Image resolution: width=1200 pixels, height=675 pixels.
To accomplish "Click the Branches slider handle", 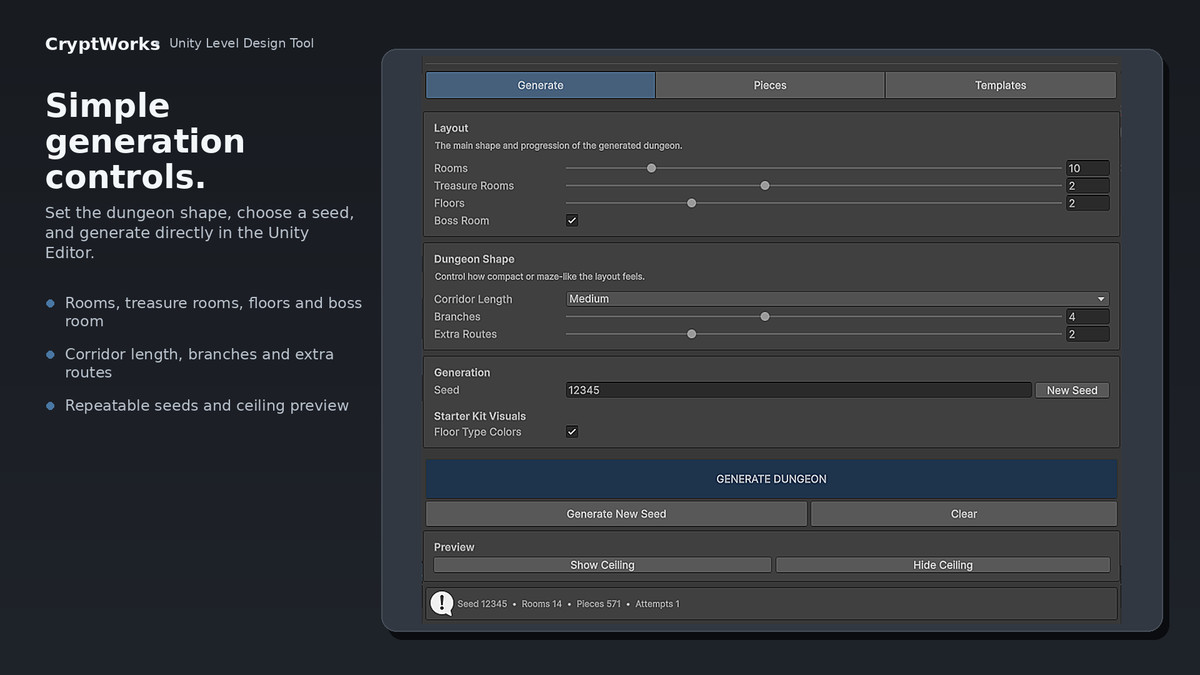I will [765, 316].
